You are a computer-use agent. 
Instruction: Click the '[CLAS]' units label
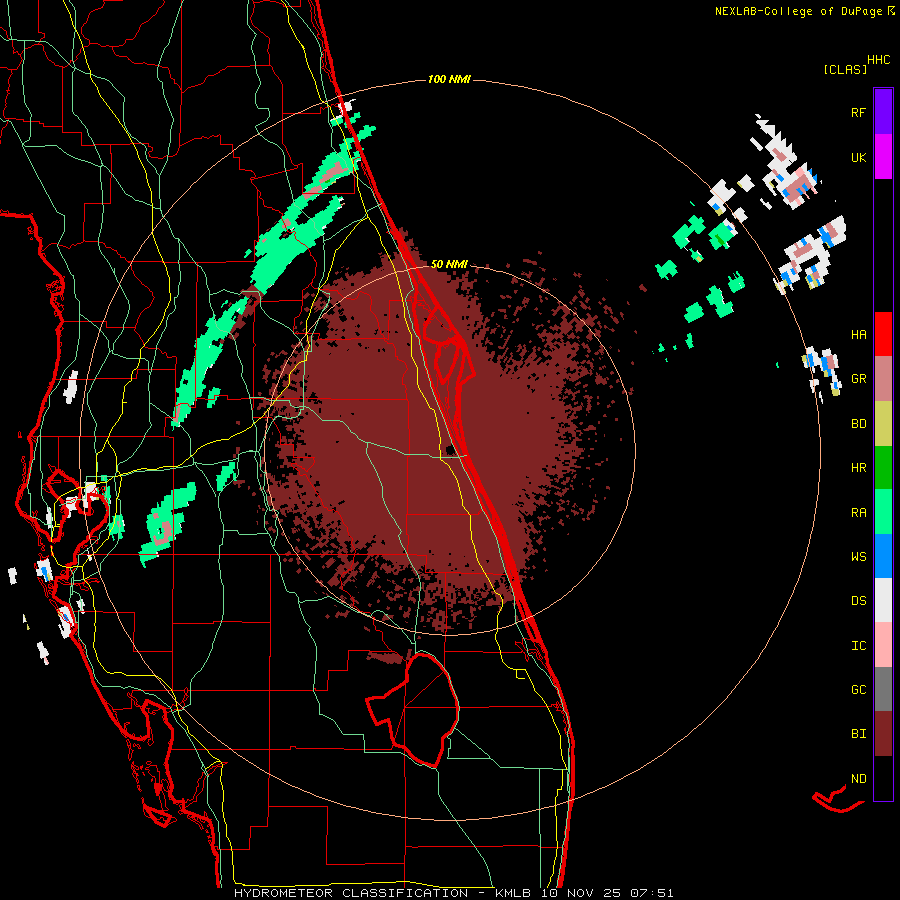(845, 69)
